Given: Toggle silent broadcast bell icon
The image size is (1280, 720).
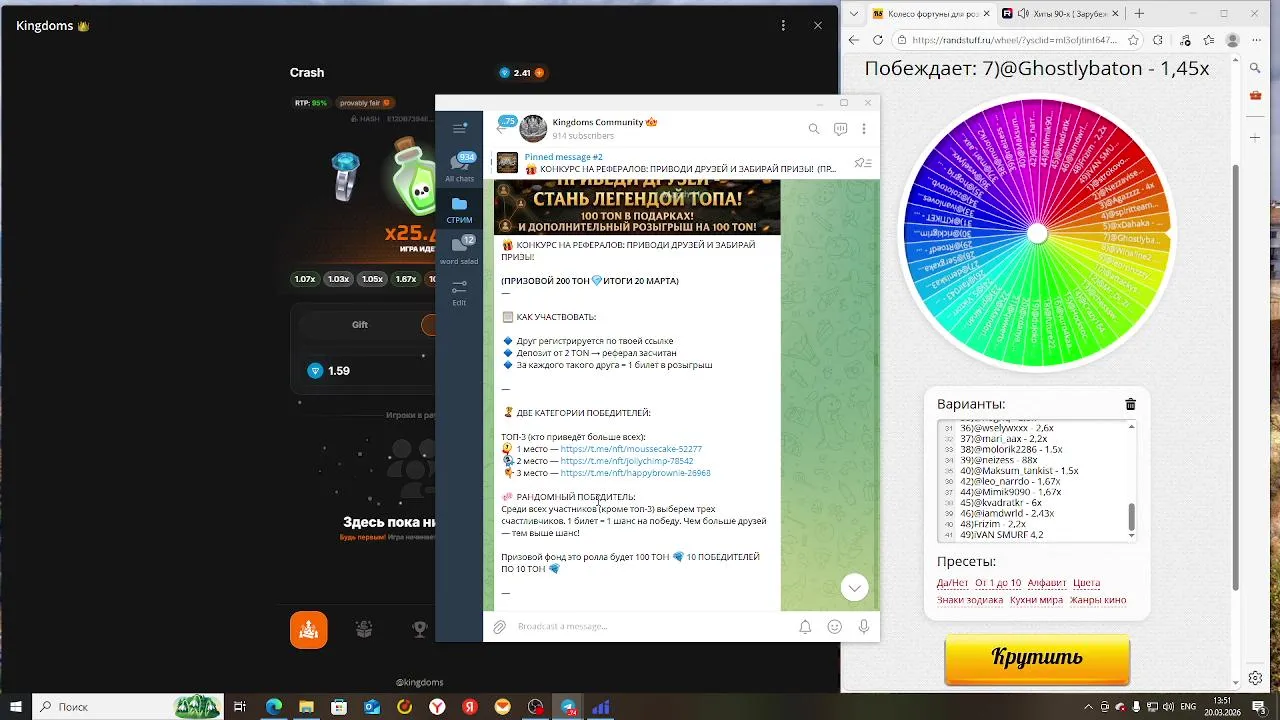Looking at the screenshot, I should 805,627.
